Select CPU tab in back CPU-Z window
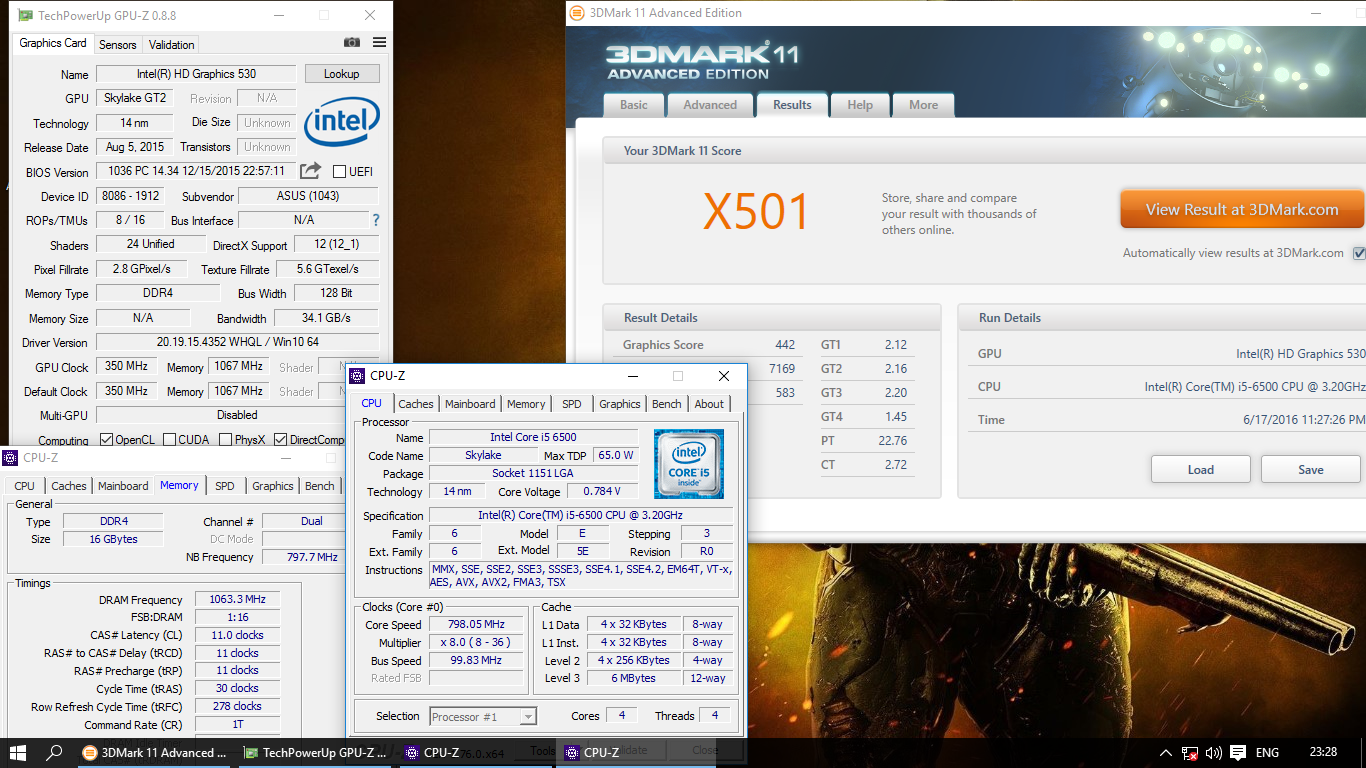The height and width of the screenshot is (768, 1366). [x=25, y=486]
